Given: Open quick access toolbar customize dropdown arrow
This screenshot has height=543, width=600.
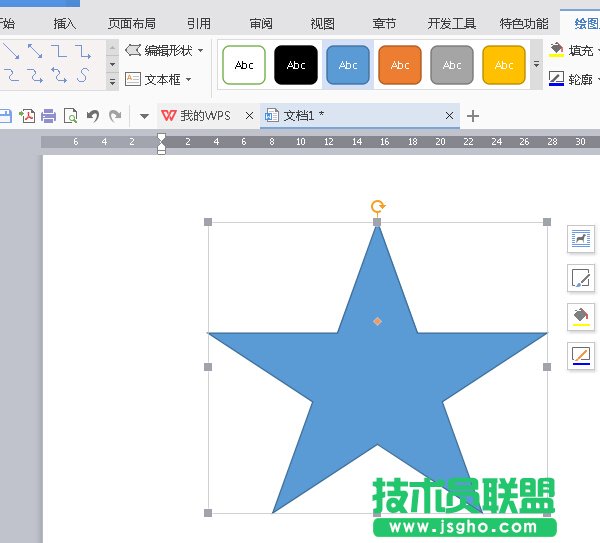Looking at the screenshot, I should pyautogui.click(x=144, y=116).
